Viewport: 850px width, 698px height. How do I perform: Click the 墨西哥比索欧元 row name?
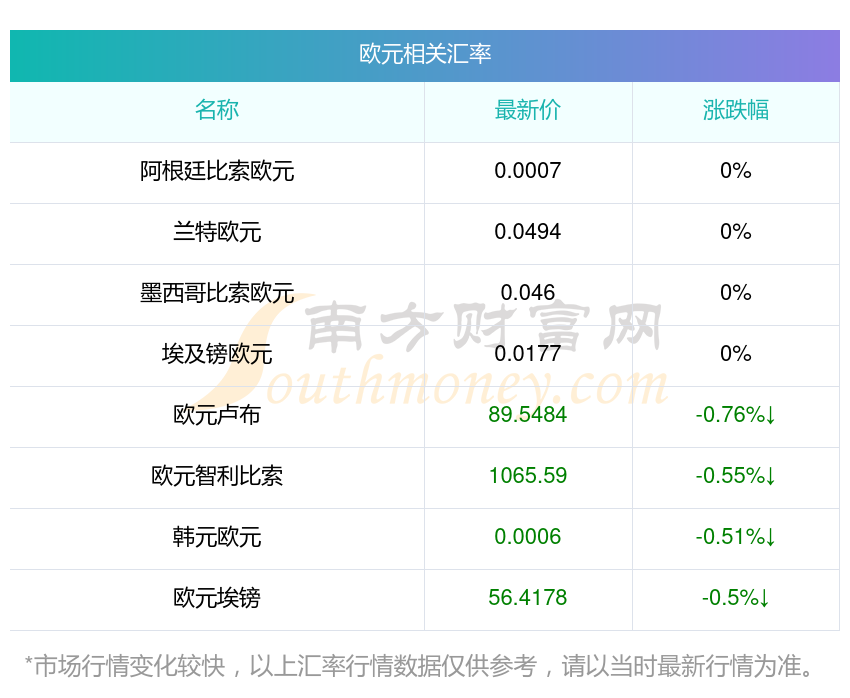[217, 293]
